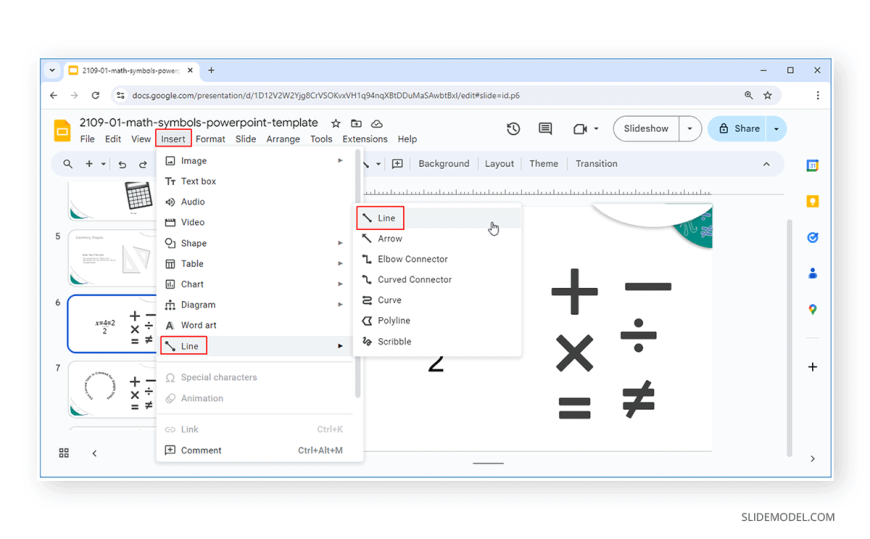
Task: Bookmark this page with star icon
Action: pos(767,95)
